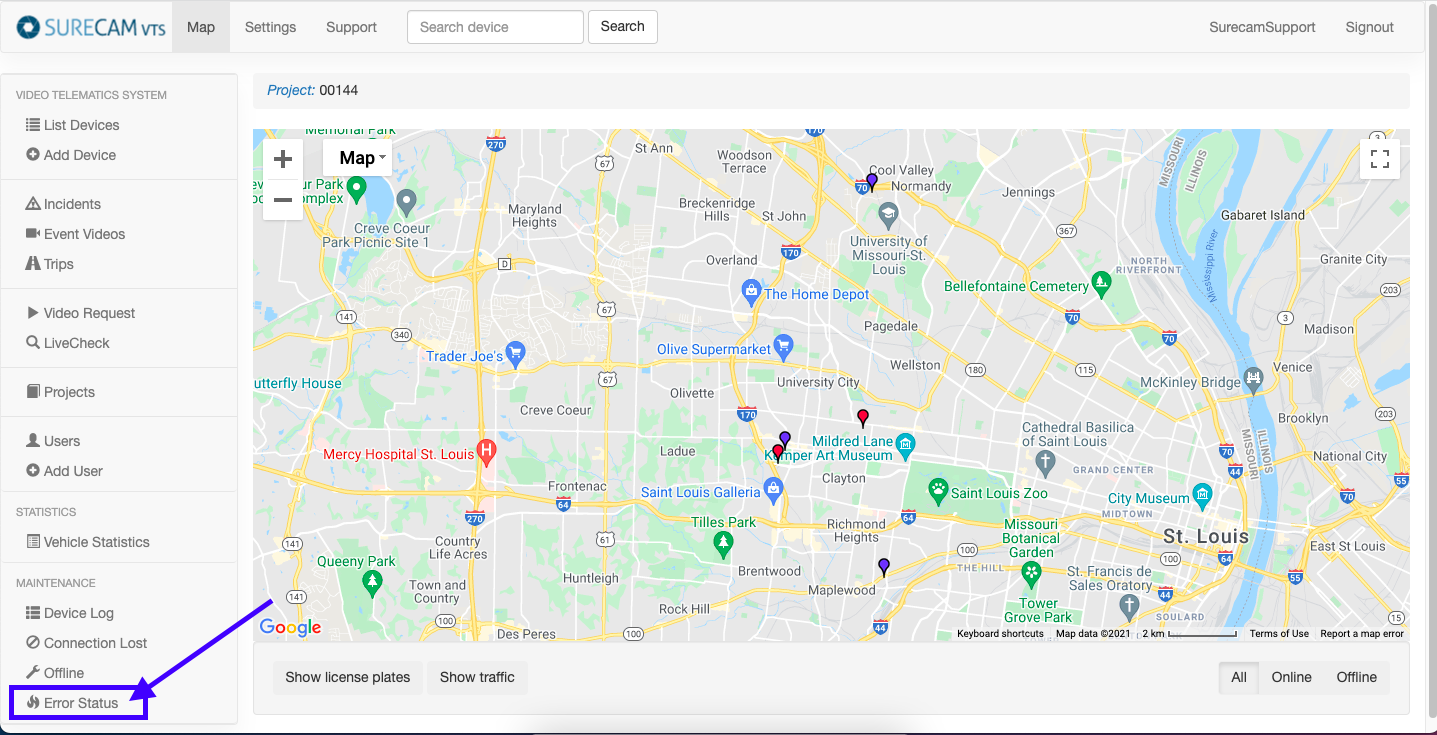The width and height of the screenshot is (1437, 735).
Task: Focus the Search device field
Action: click(495, 27)
